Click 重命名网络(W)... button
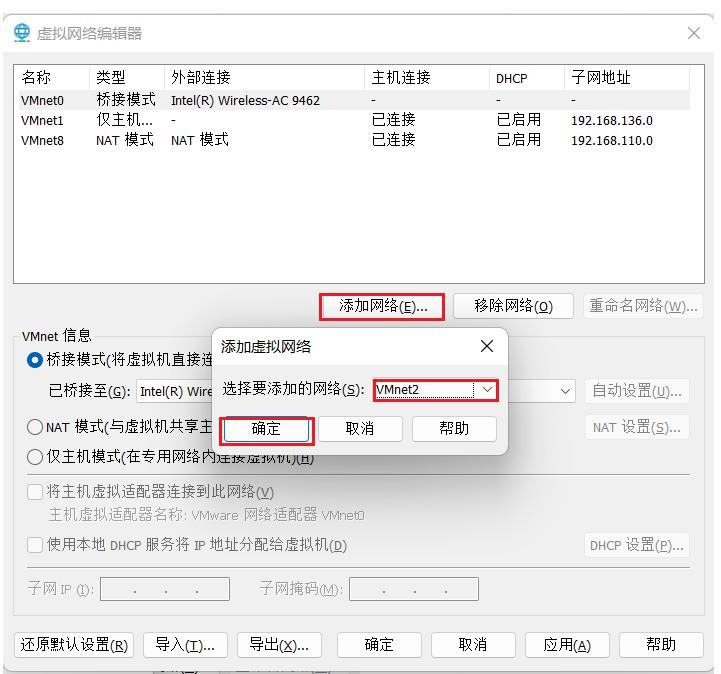The width and height of the screenshot is (721, 674). (x=643, y=306)
